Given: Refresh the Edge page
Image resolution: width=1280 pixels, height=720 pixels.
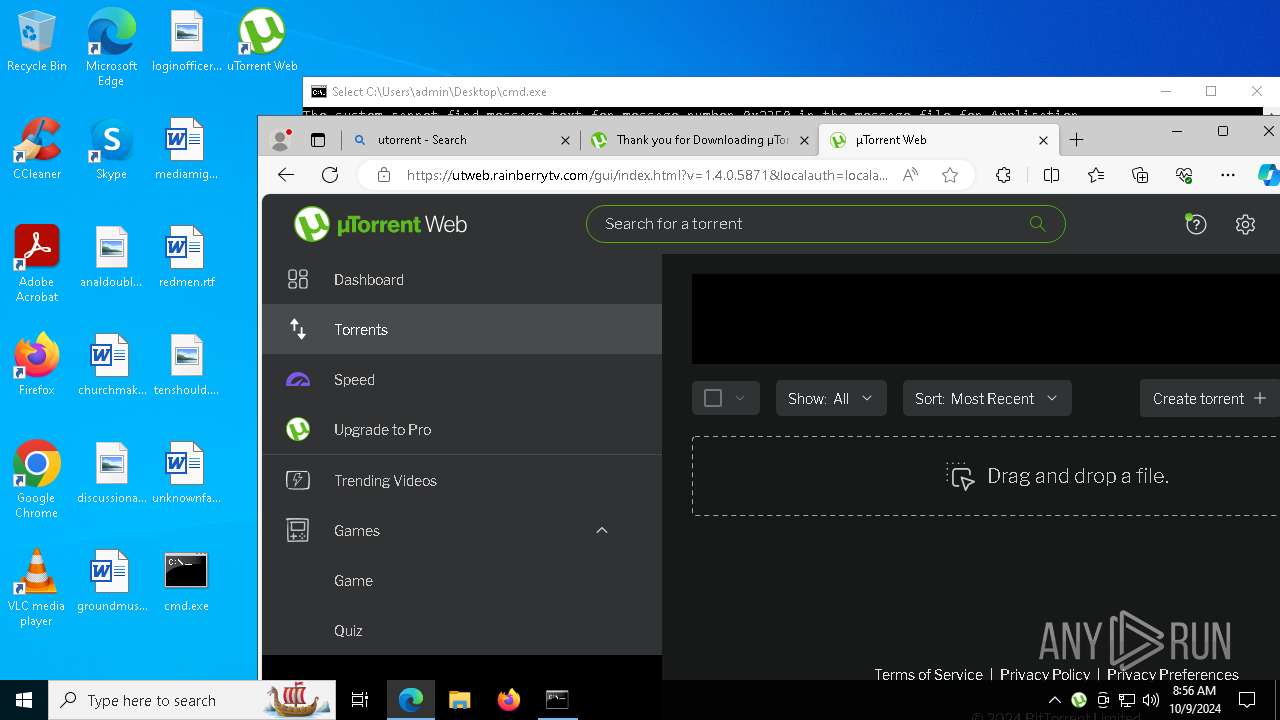Looking at the screenshot, I should click(x=330, y=175).
